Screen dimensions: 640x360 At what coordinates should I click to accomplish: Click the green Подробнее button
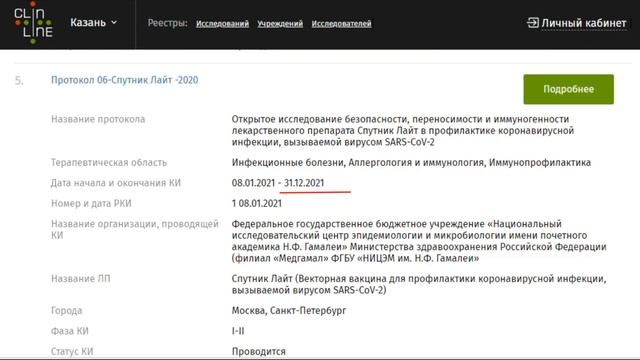569,89
